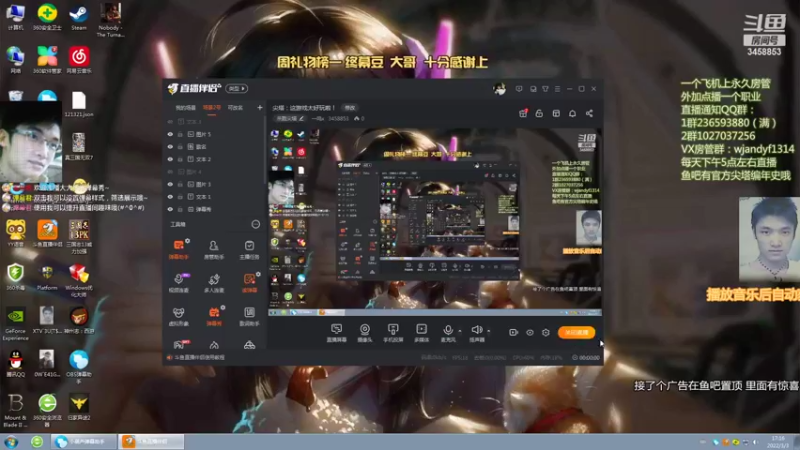Open the 弹幕助手 danmaku helper tool
800x450 pixels.
179,249
